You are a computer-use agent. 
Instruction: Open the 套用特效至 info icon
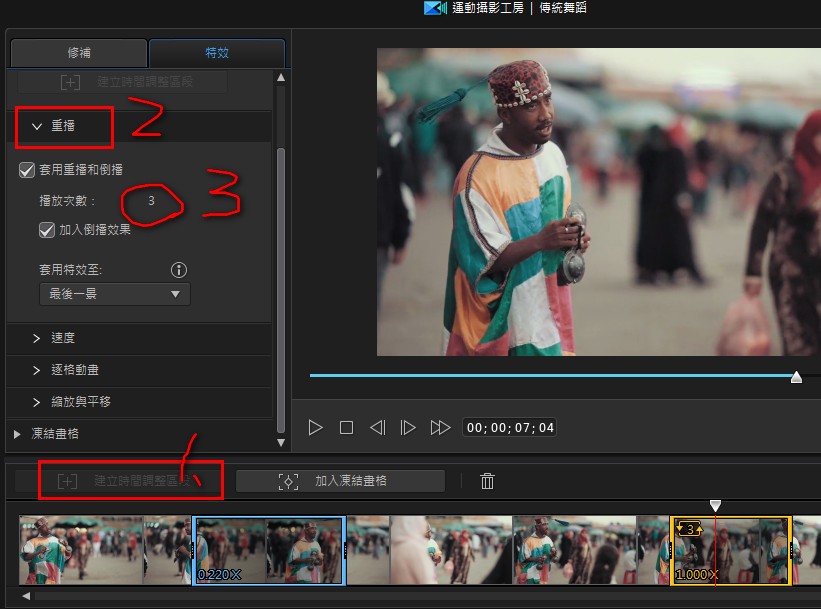tap(179, 270)
